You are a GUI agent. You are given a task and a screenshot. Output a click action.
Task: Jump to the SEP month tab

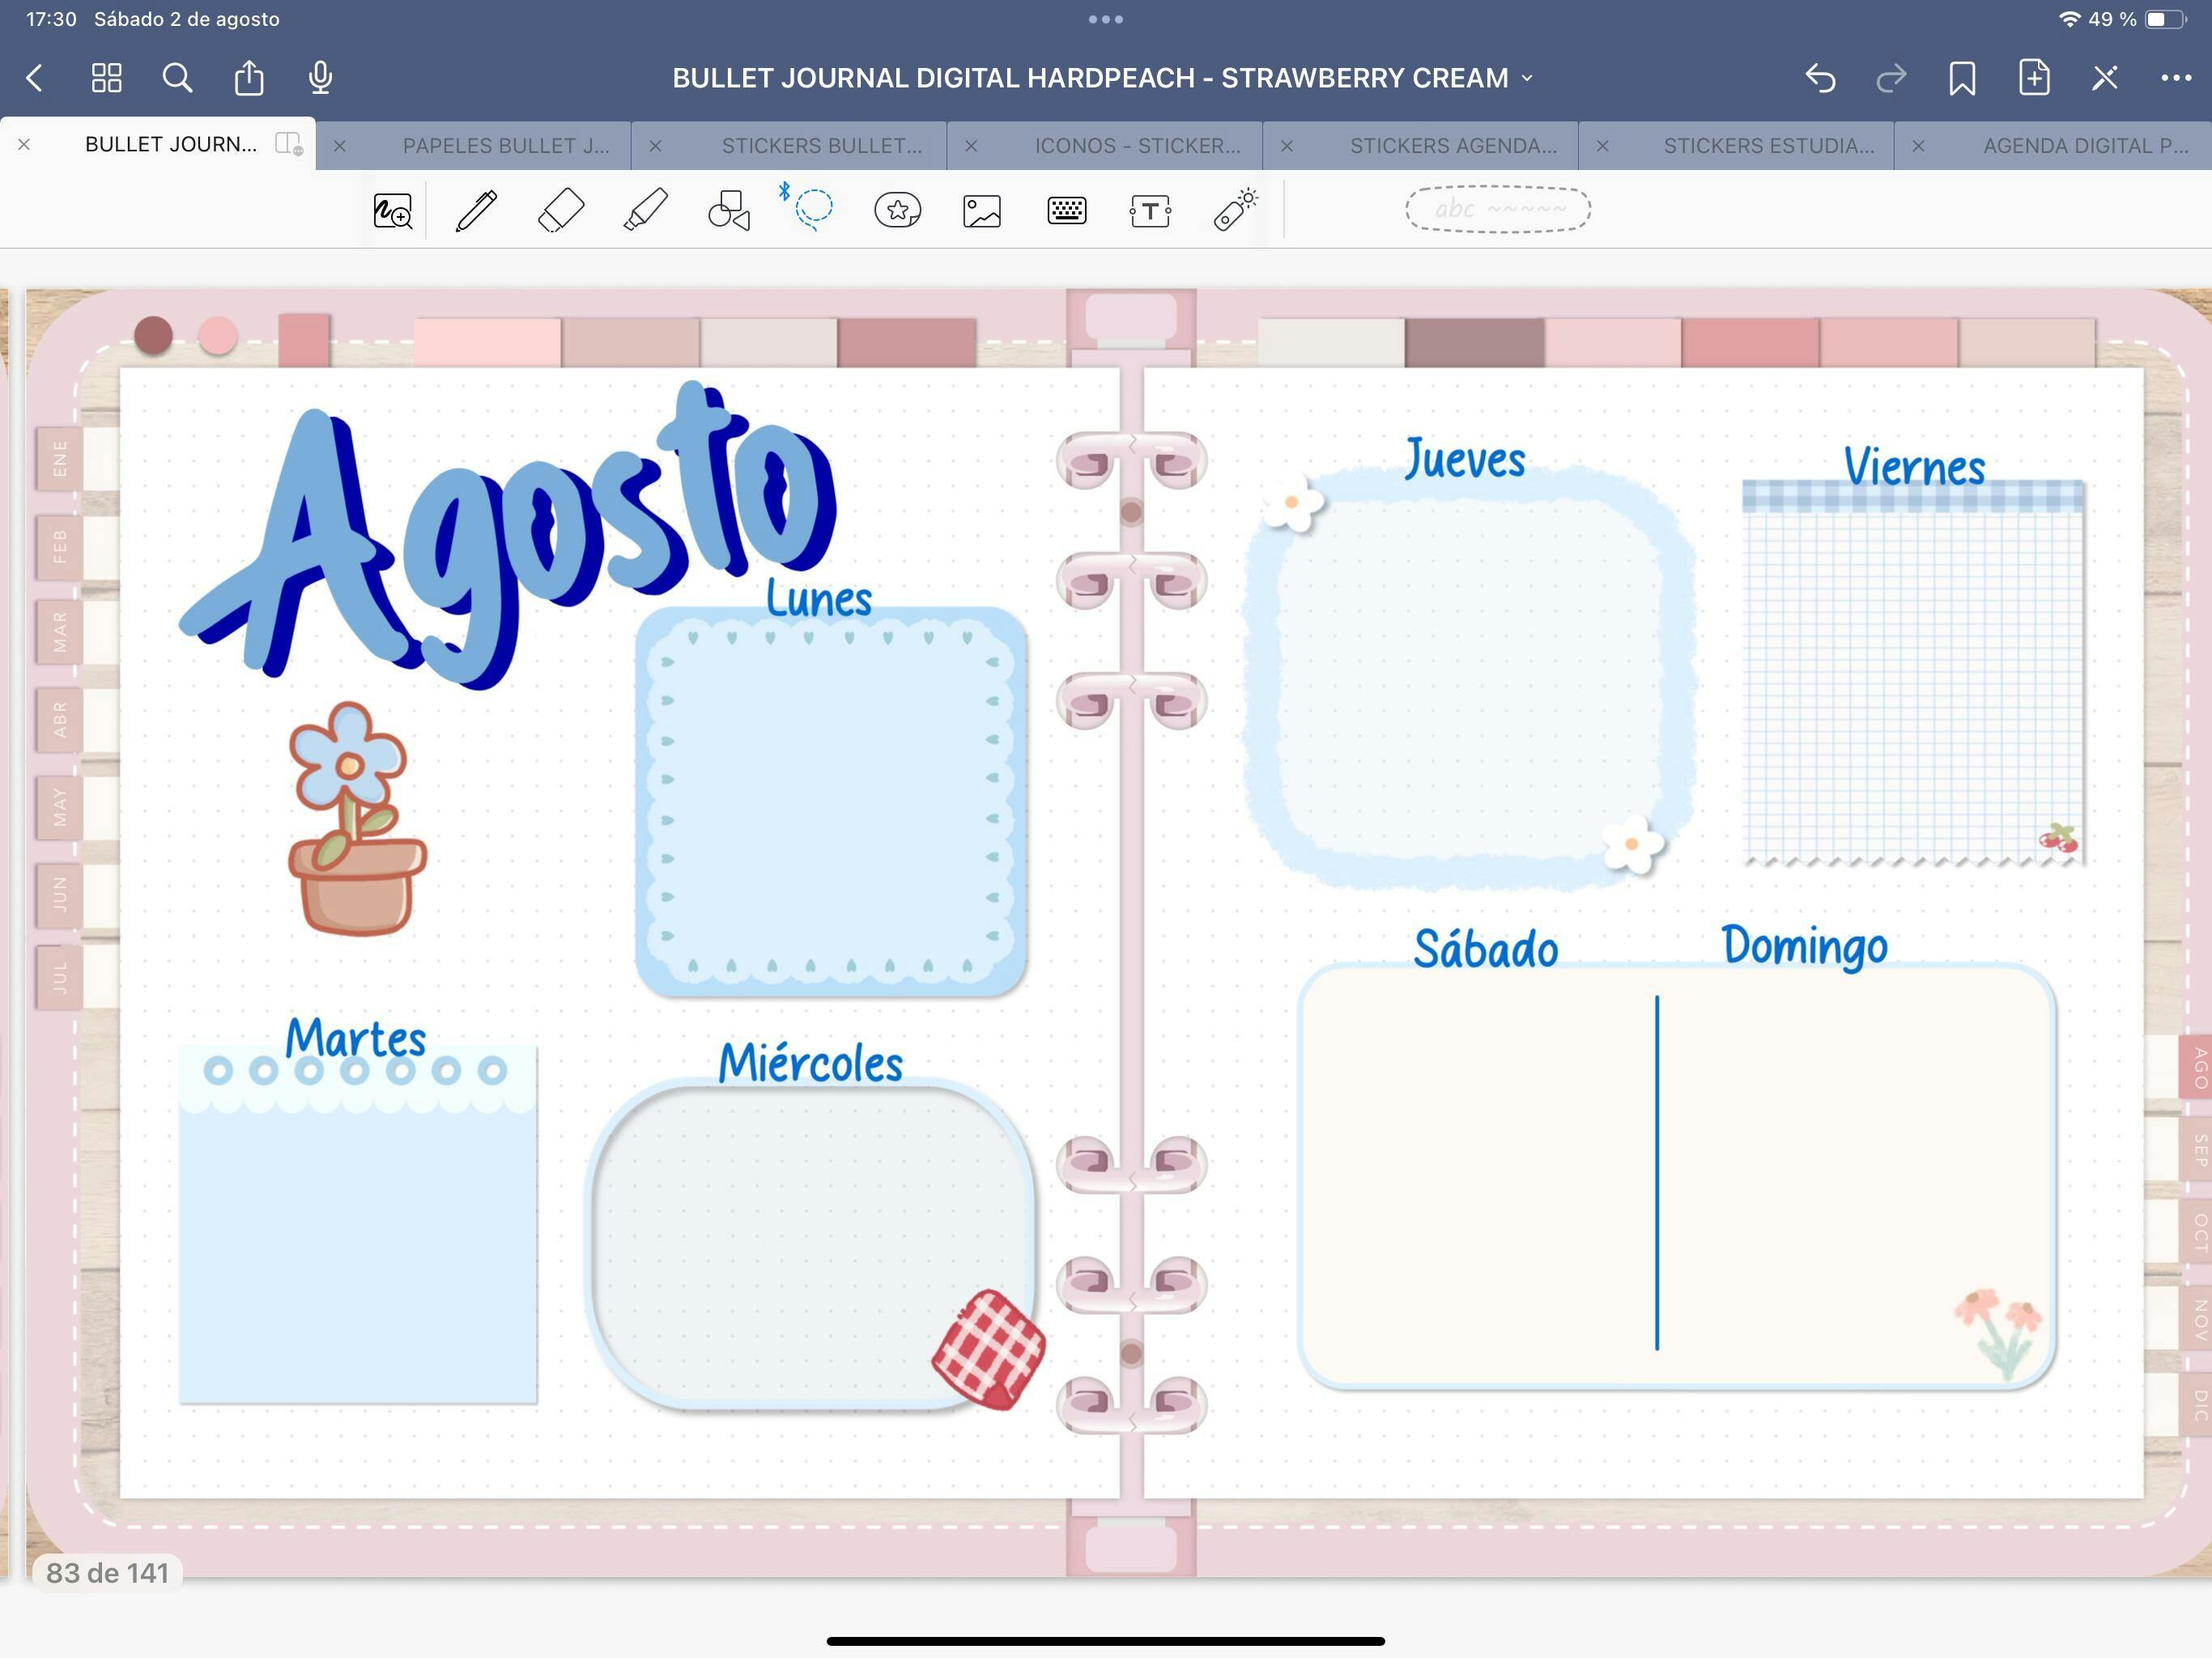point(2198,1150)
